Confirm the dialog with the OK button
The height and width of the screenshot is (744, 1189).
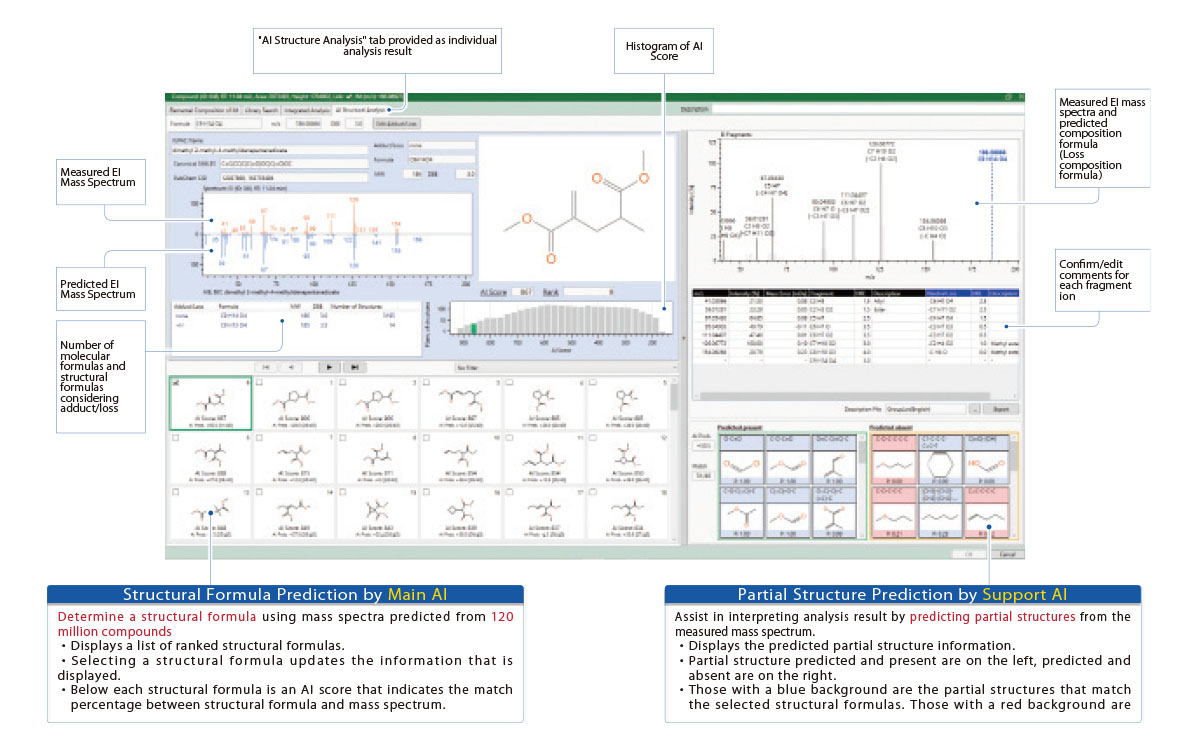point(969,554)
